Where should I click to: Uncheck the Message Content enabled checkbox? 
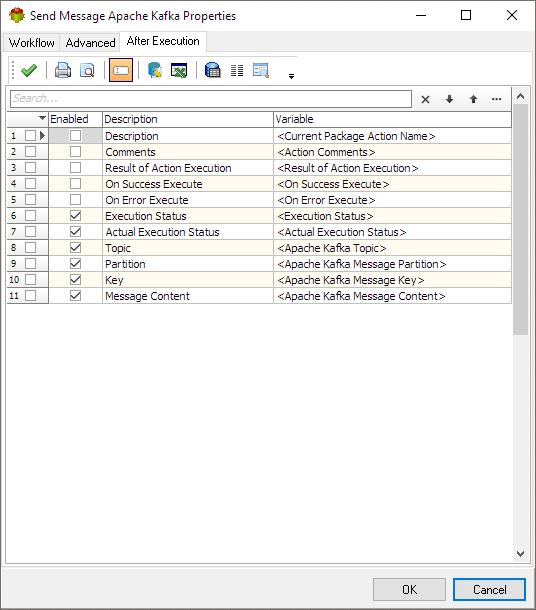[75, 295]
